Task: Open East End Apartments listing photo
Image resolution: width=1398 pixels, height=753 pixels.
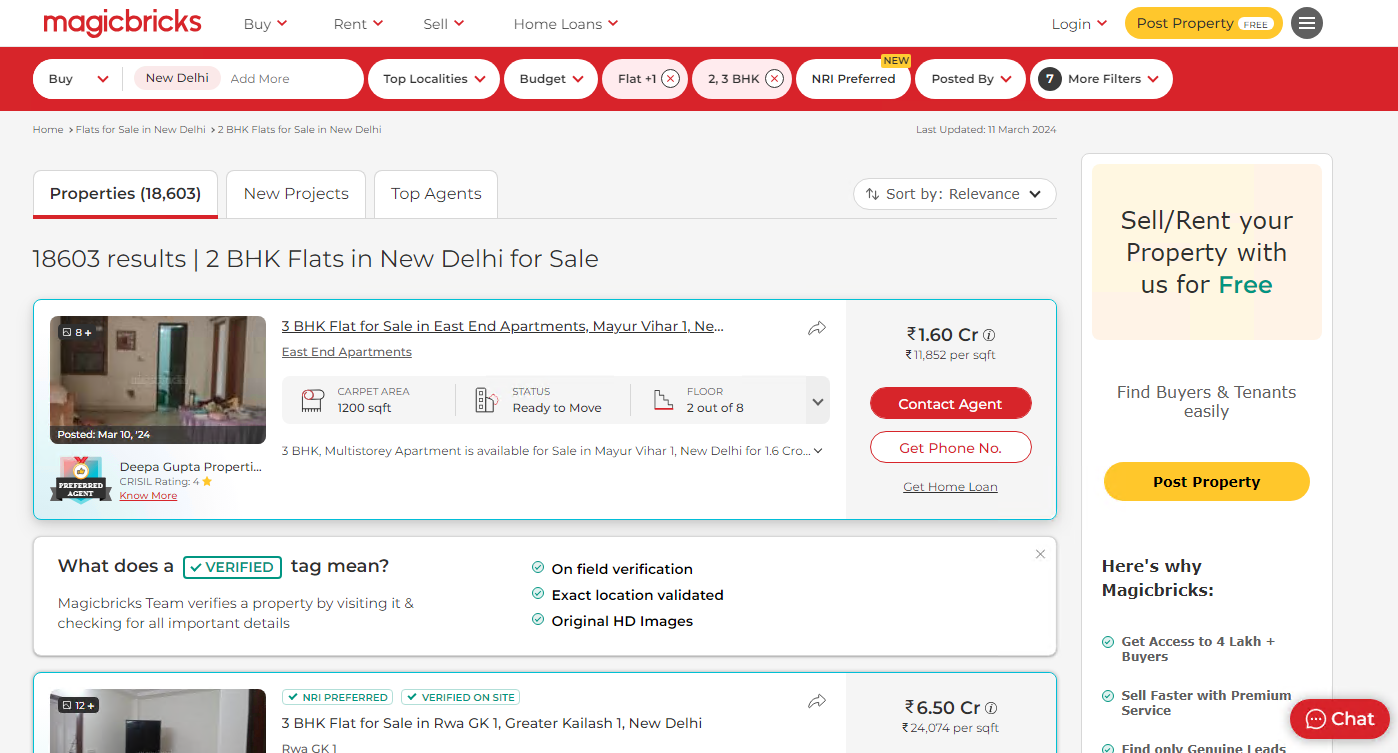Action: pyautogui.click(x=158, y=380)
